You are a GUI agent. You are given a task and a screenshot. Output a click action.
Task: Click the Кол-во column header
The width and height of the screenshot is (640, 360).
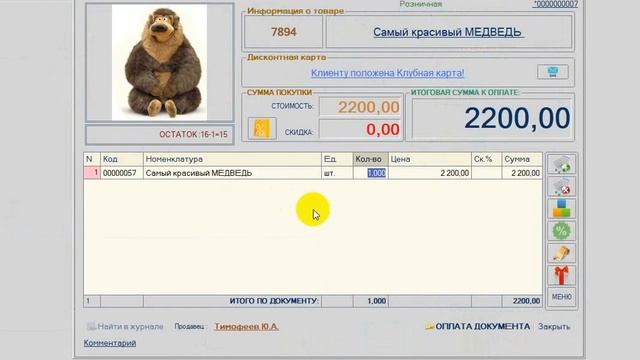click(371, 159)
